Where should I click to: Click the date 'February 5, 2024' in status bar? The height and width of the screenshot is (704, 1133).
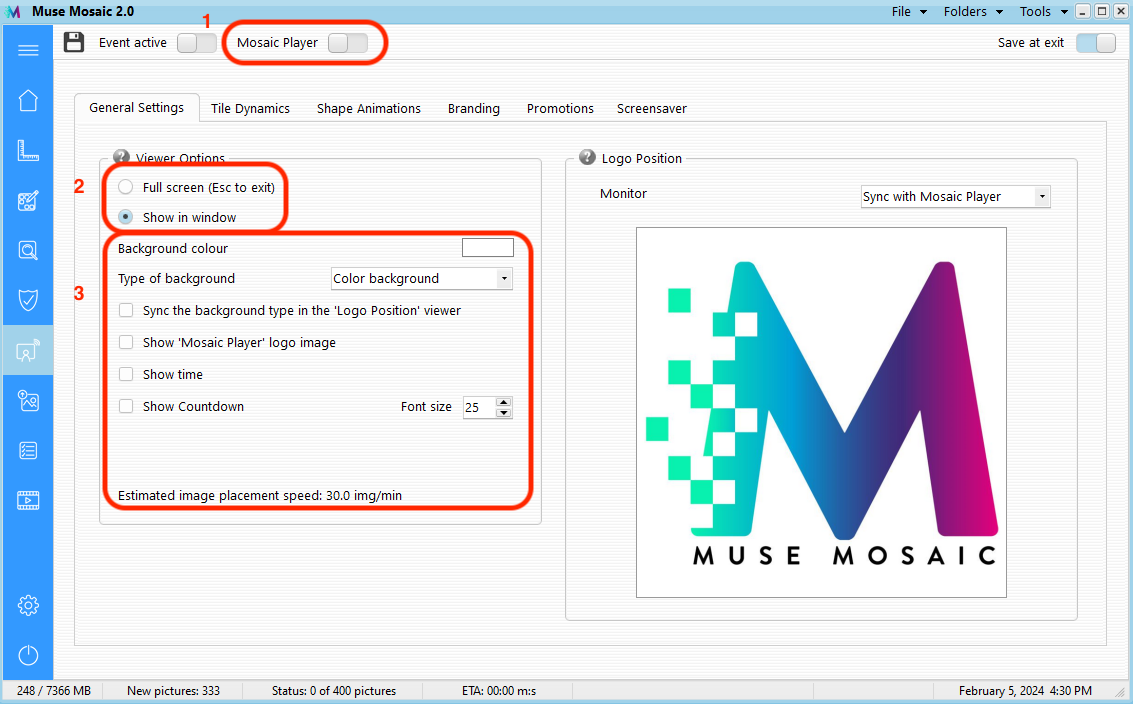point(1001,691)
